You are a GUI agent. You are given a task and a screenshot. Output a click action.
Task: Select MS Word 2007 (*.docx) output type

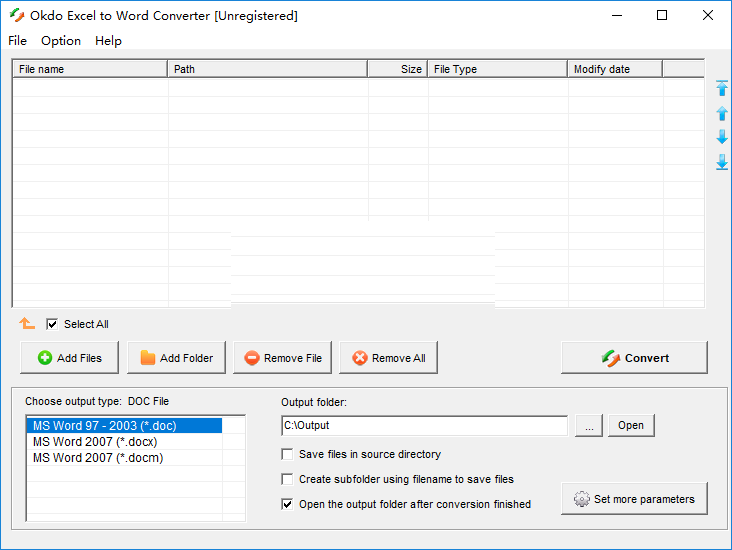(125, 442)
